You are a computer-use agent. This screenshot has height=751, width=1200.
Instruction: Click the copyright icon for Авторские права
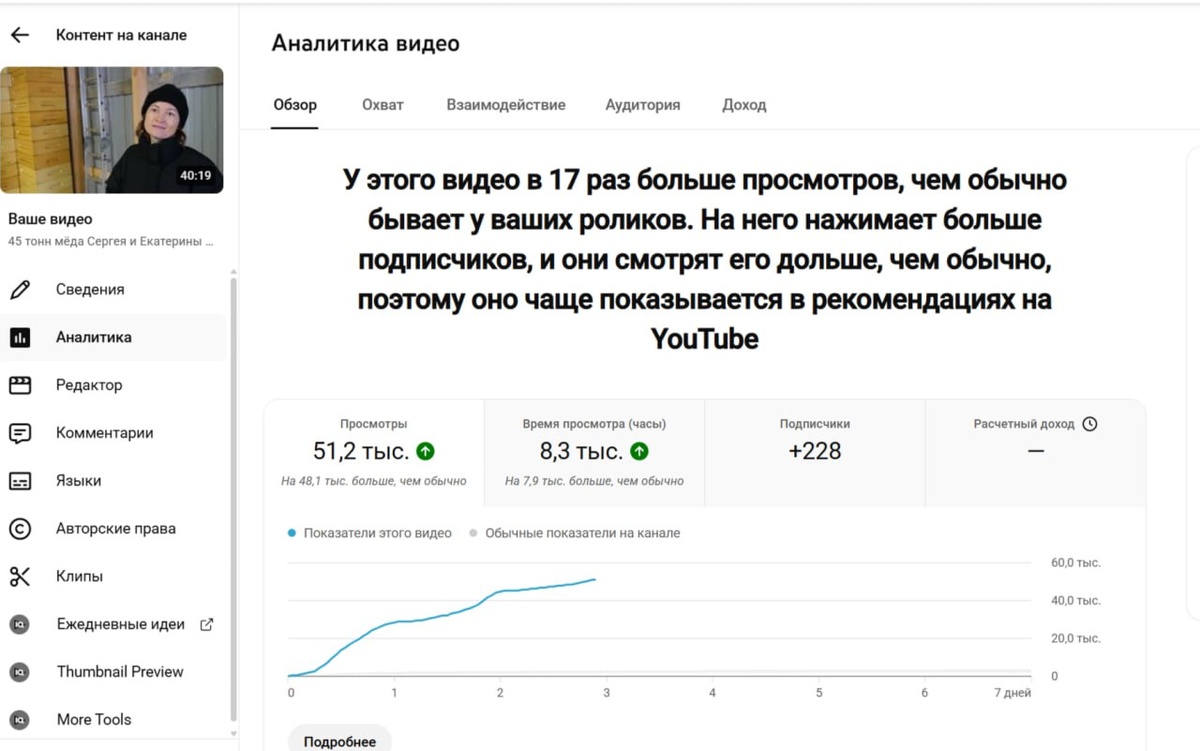(20, 529)
